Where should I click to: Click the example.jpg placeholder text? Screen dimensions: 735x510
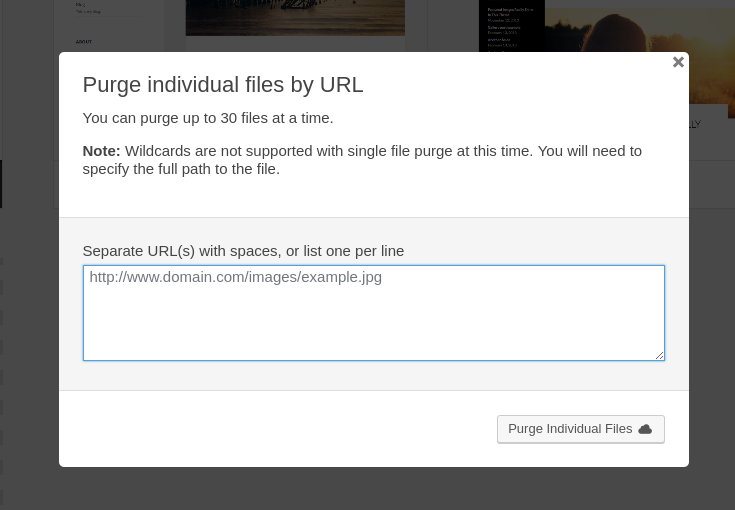tap(236, 277)
